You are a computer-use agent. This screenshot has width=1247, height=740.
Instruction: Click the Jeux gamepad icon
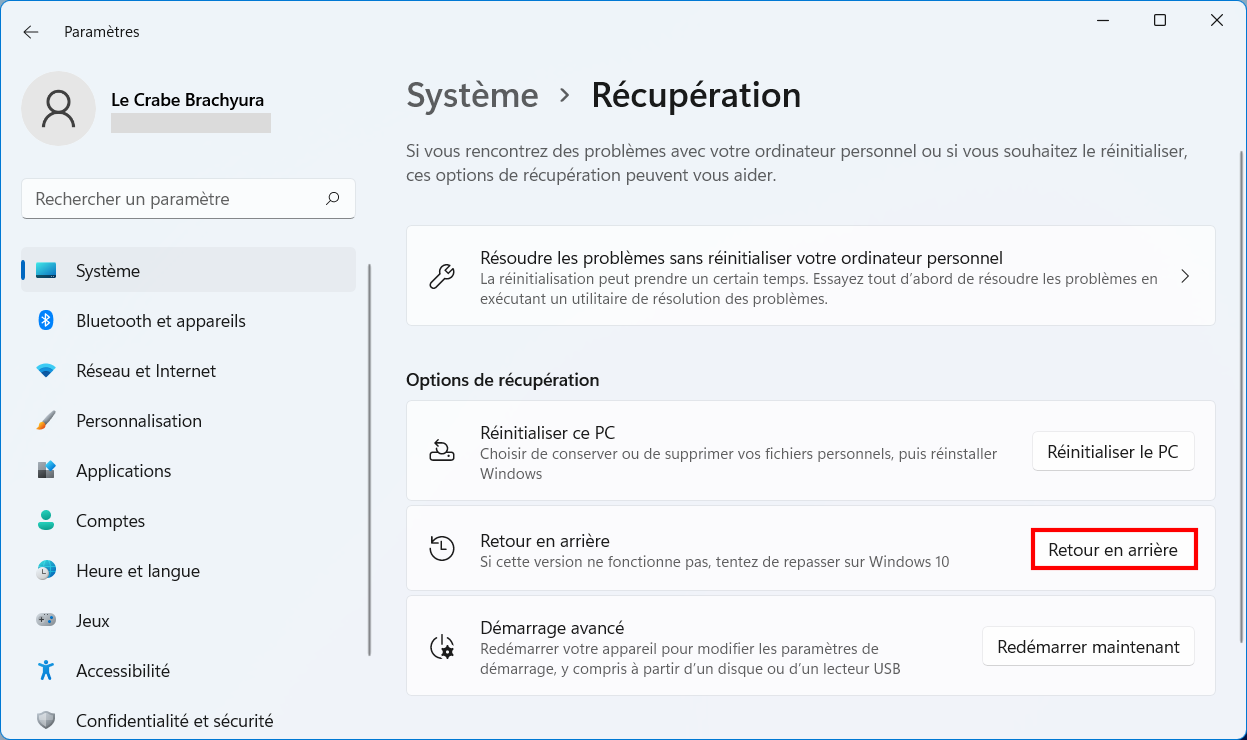pos(46,621)
